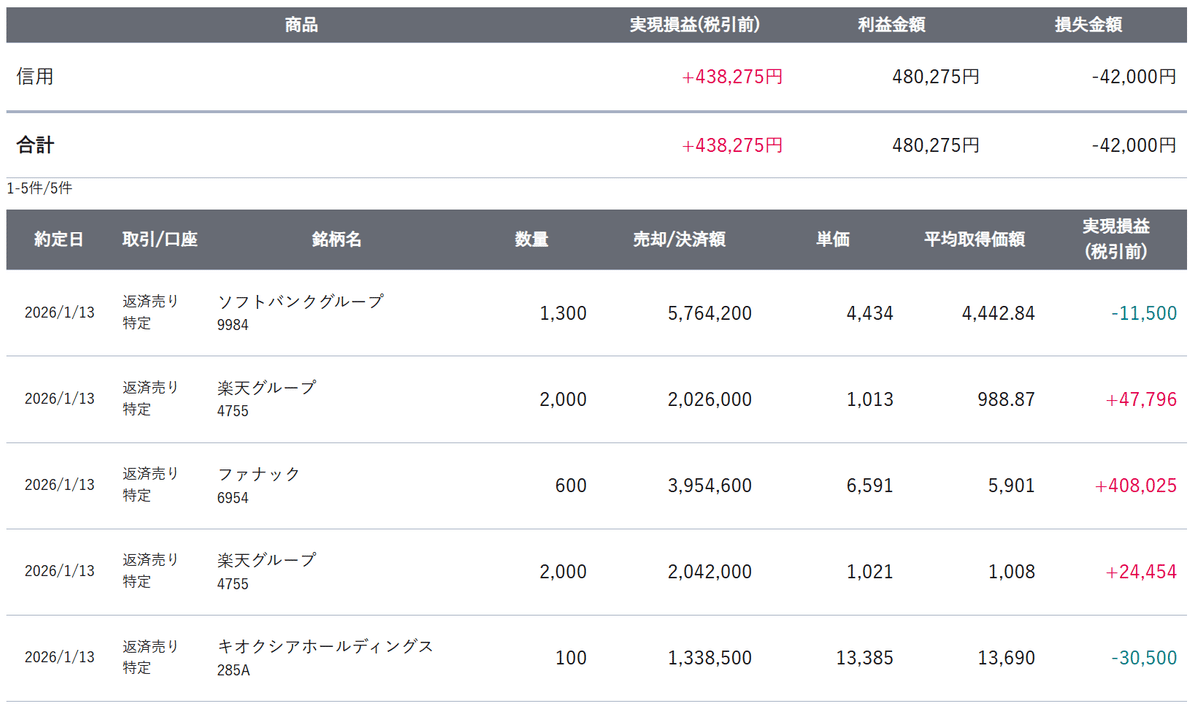
Task: Click the 約定日 column header
Action: (x=59, y=240)
